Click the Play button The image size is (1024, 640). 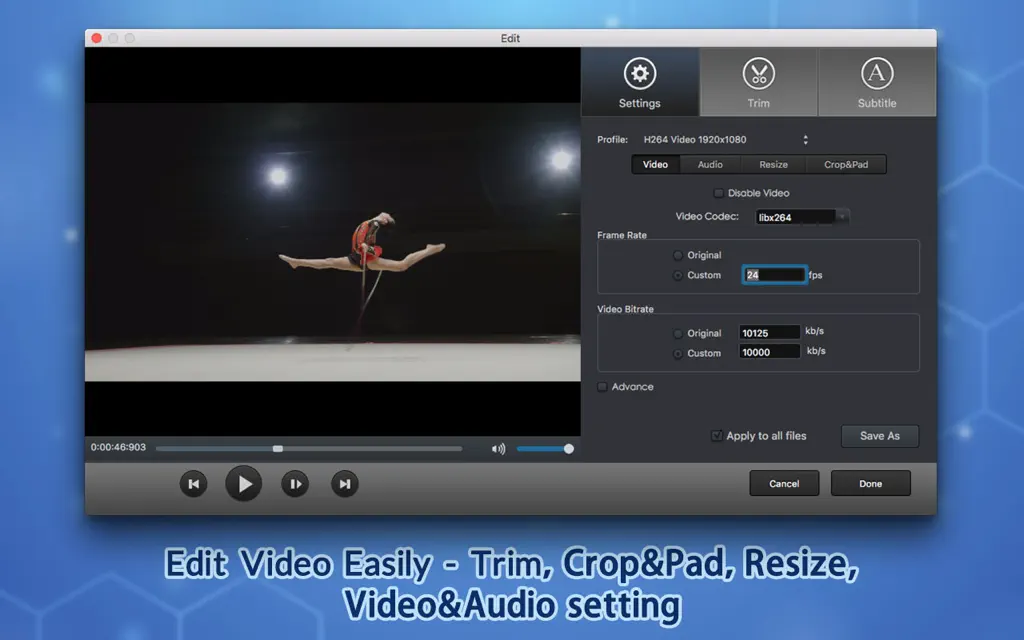tap(244, 483)
